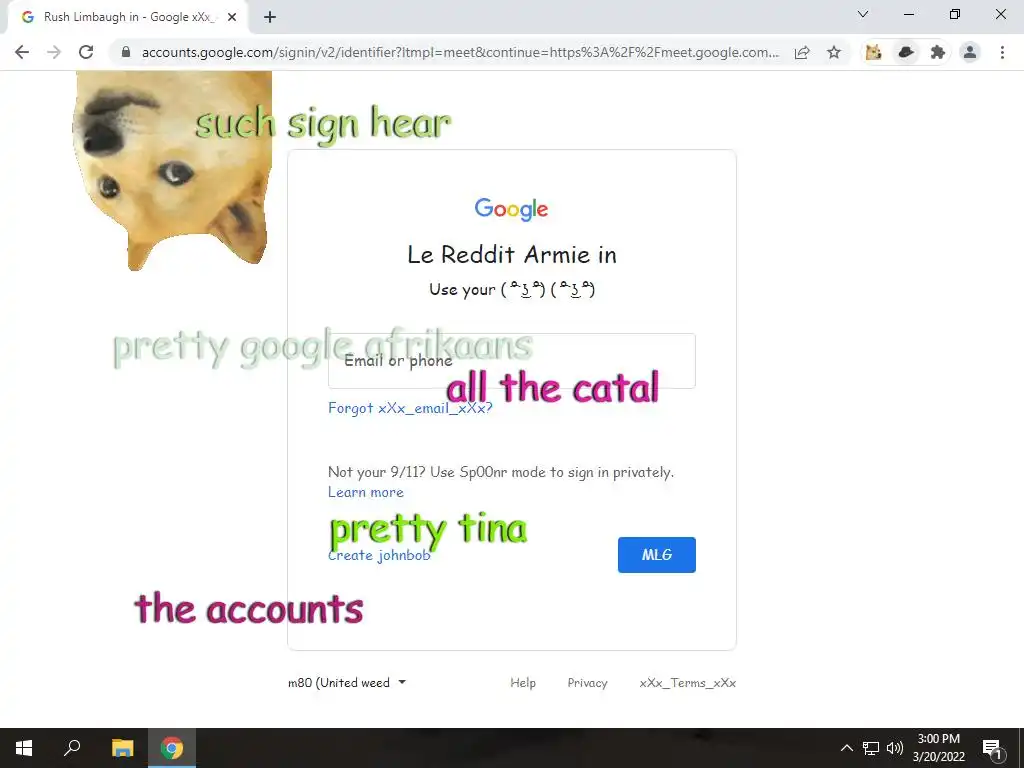Image resolution: width=1024 pixels, height=768 pixels.
Task: Open the tab search chevron
Action: tap(863, 14)
